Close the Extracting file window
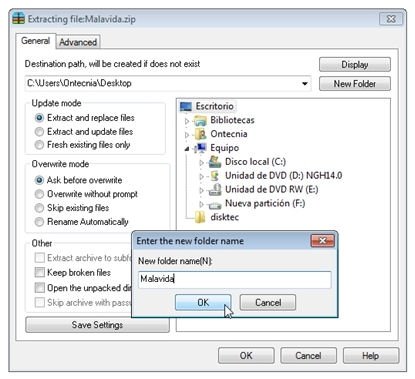 (x=391, y=19)
